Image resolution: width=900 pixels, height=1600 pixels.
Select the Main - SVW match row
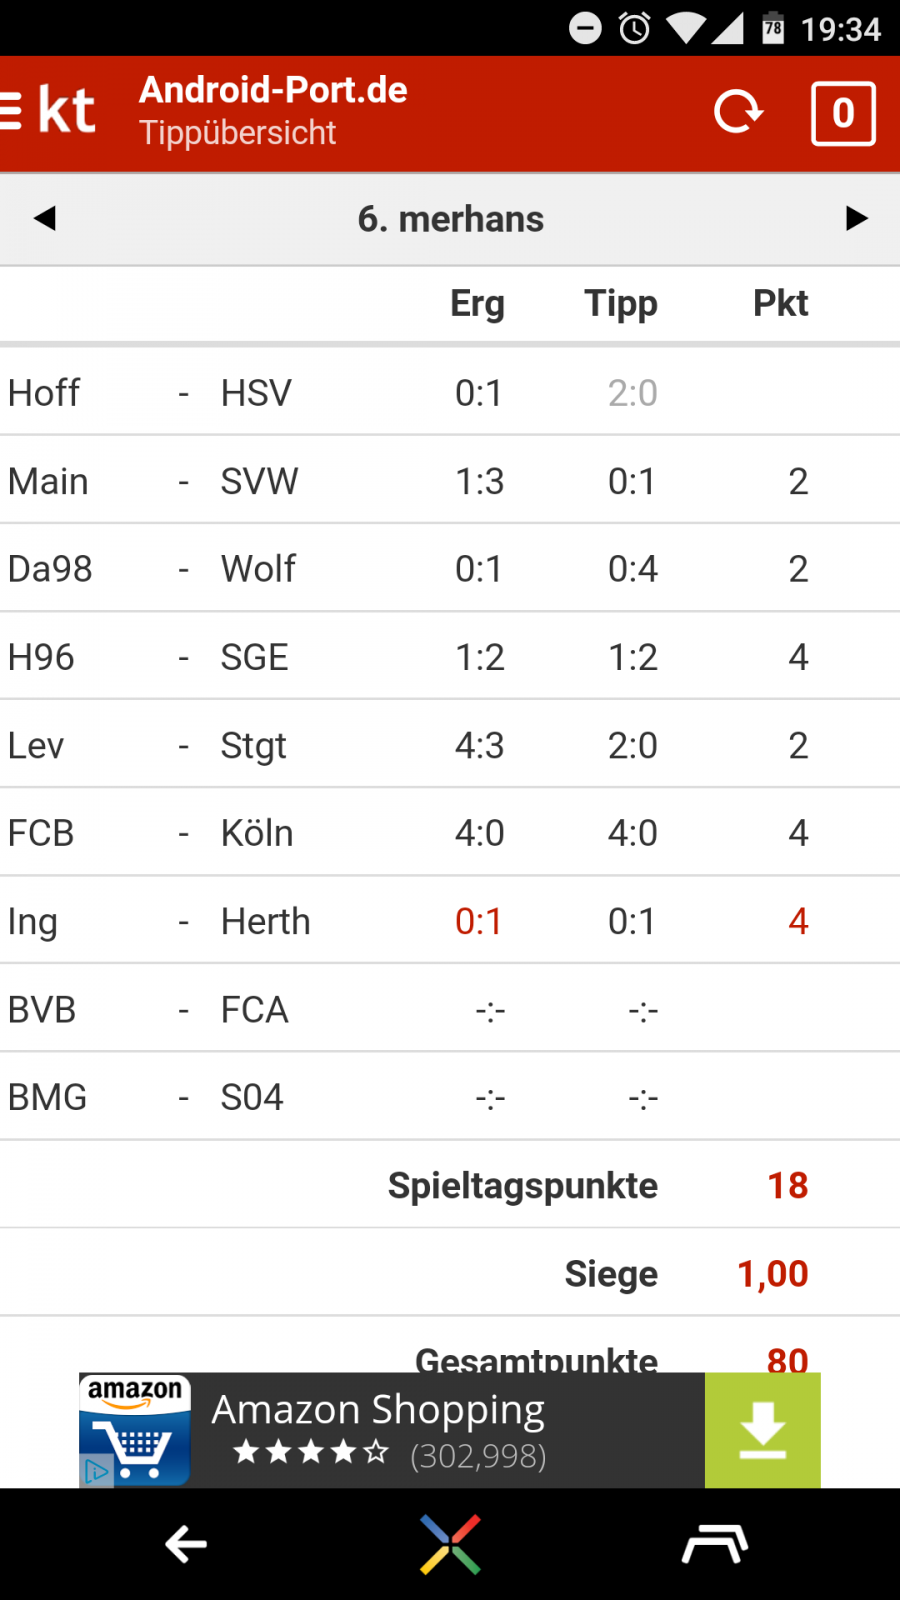(x=450, y=481)
